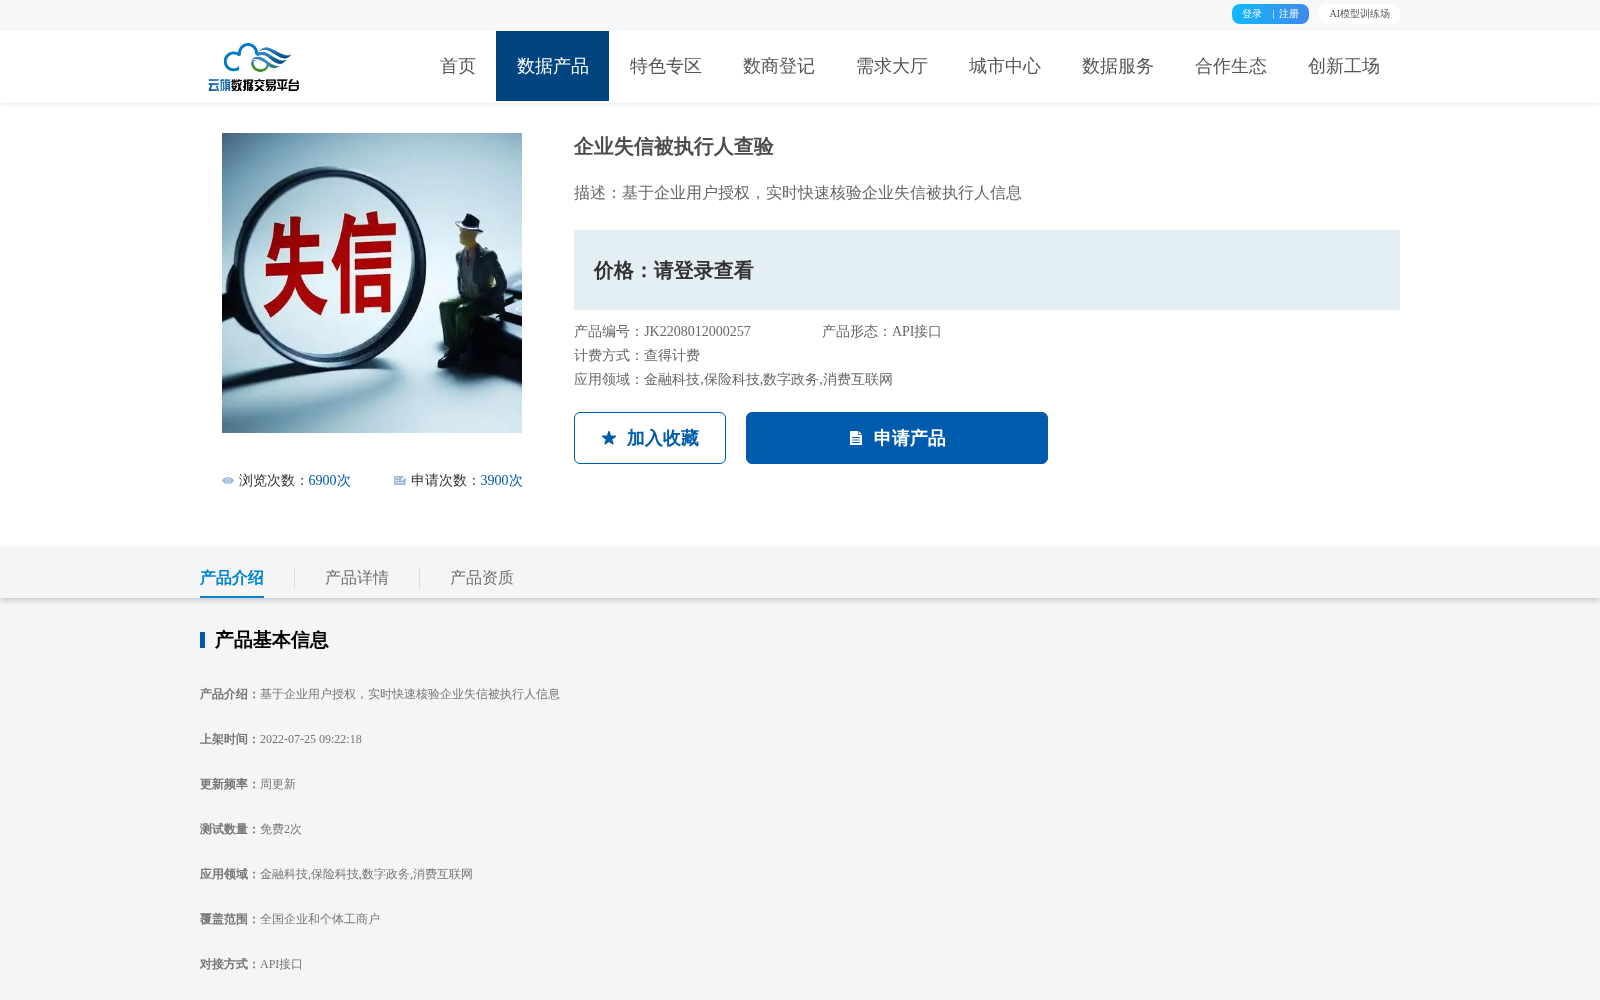The width and height of the screenshot is (1600, 1000).
Task: Click the 申请产品 button
Action: [897, 438]
